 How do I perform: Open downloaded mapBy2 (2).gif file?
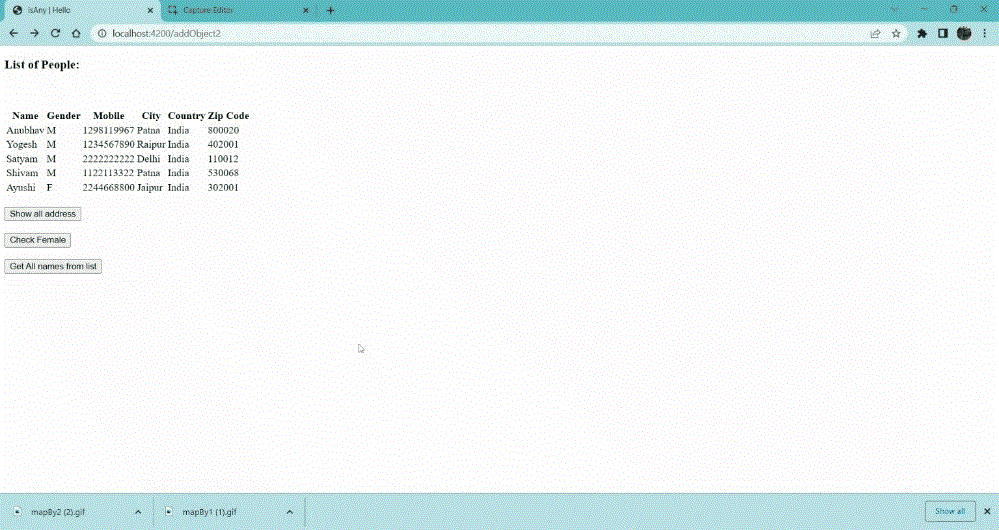58,512
